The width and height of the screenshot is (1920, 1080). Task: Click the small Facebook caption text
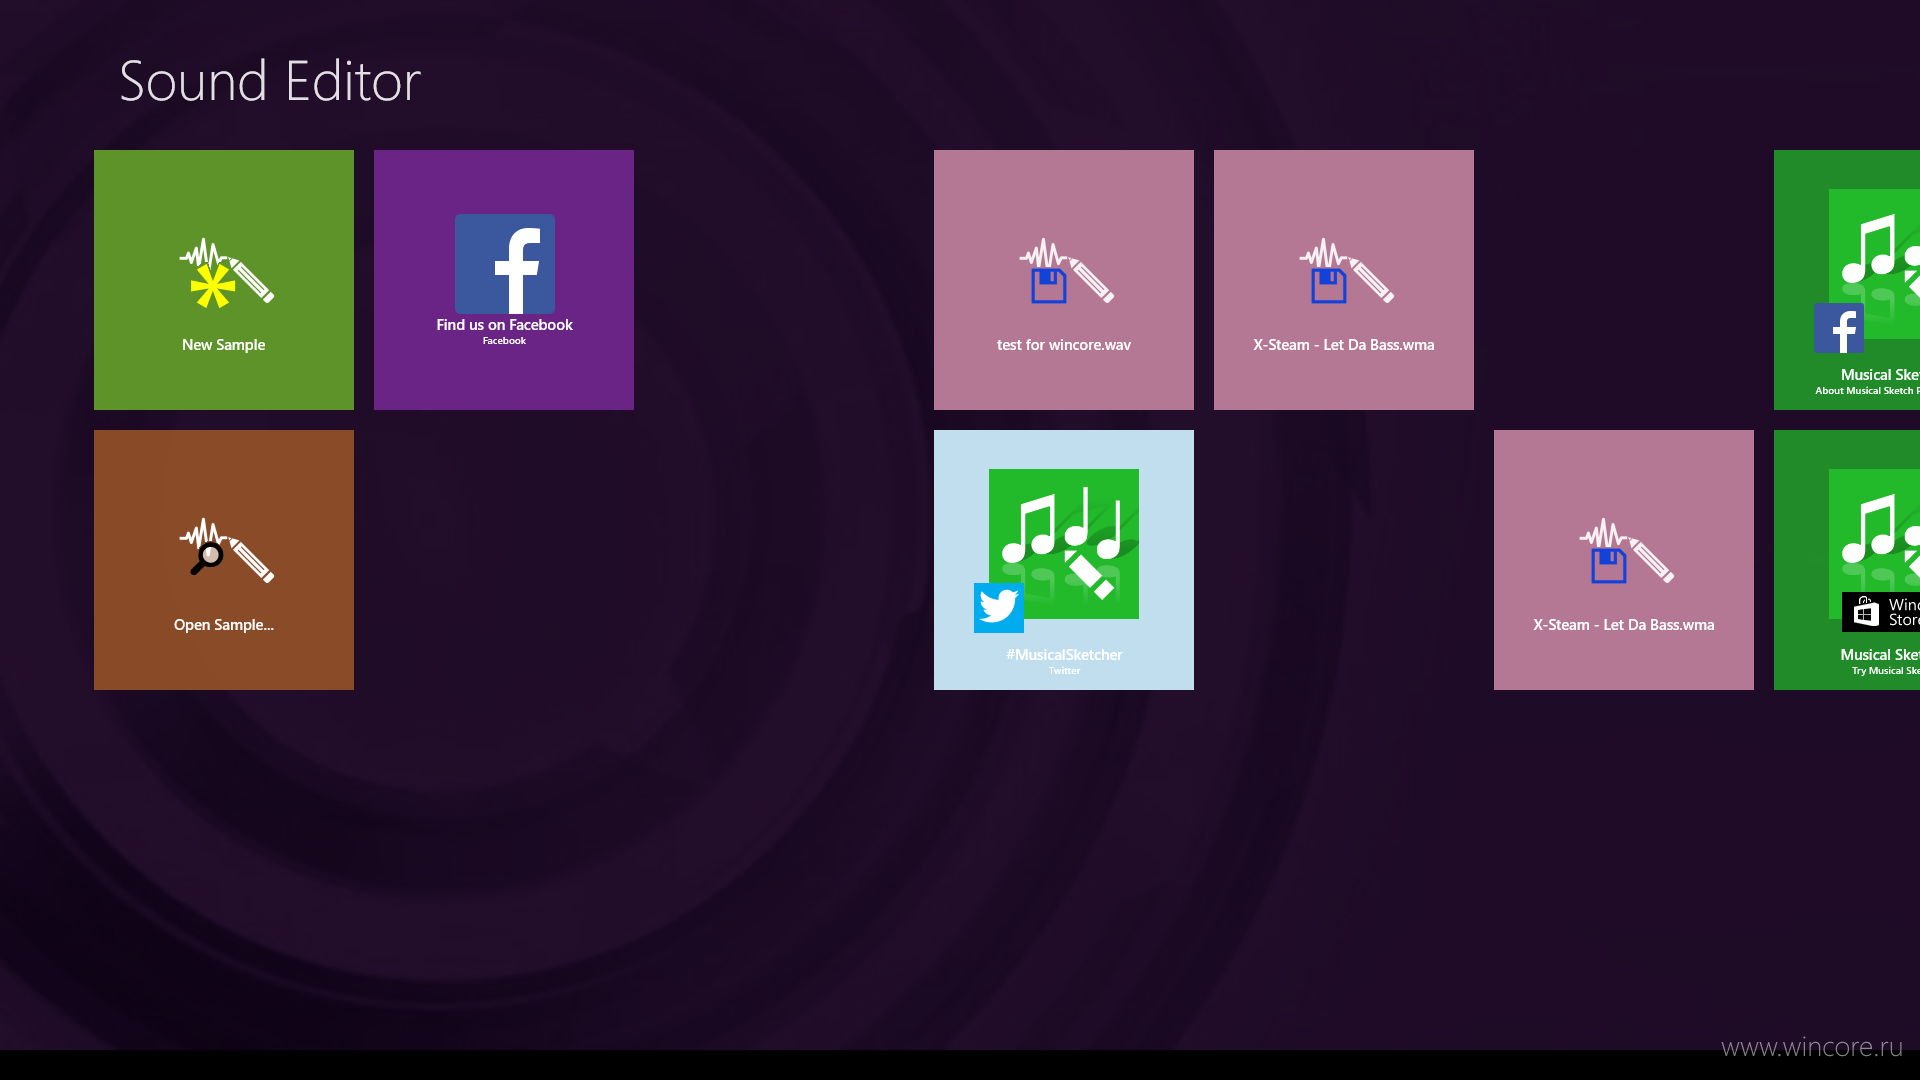click(x=504, y=341)
